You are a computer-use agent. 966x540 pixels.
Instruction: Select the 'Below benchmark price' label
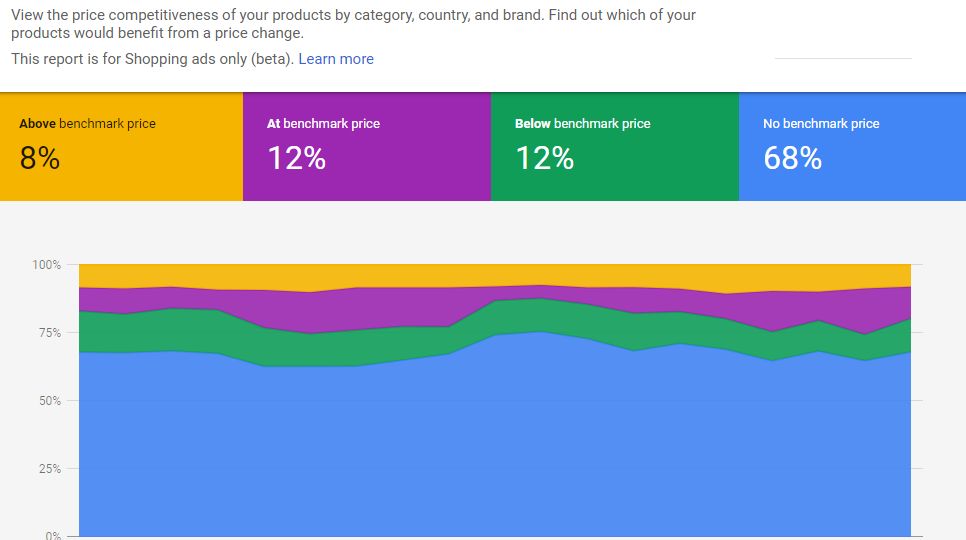pos(583,124)
